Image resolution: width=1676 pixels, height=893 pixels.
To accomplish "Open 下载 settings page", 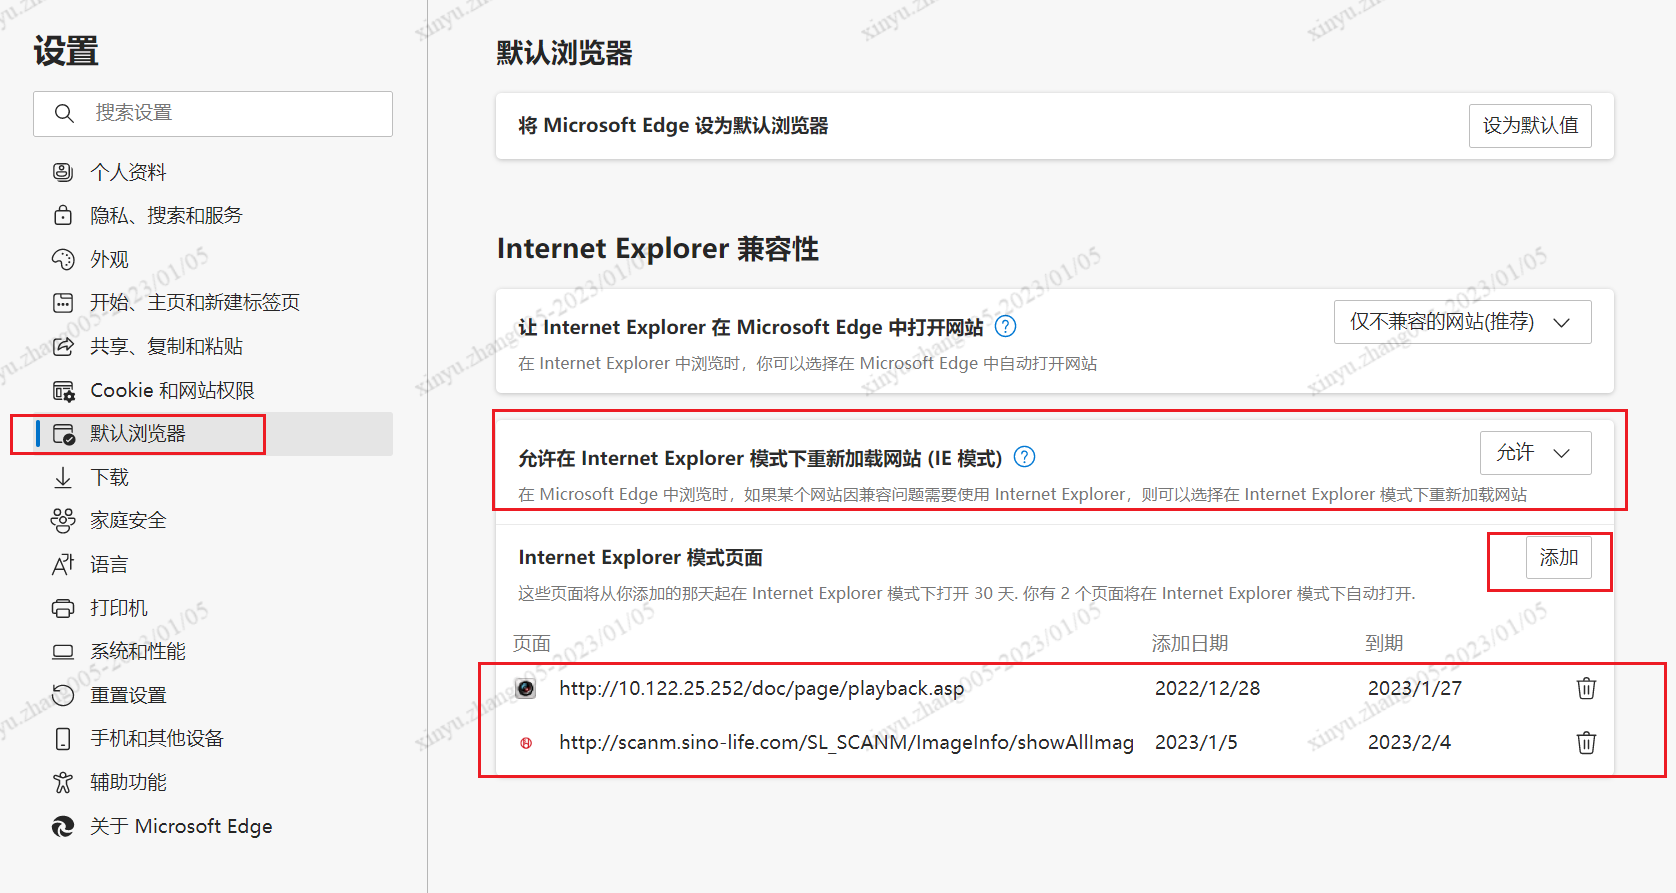I will pyautogui.click(x=109, y=477).
